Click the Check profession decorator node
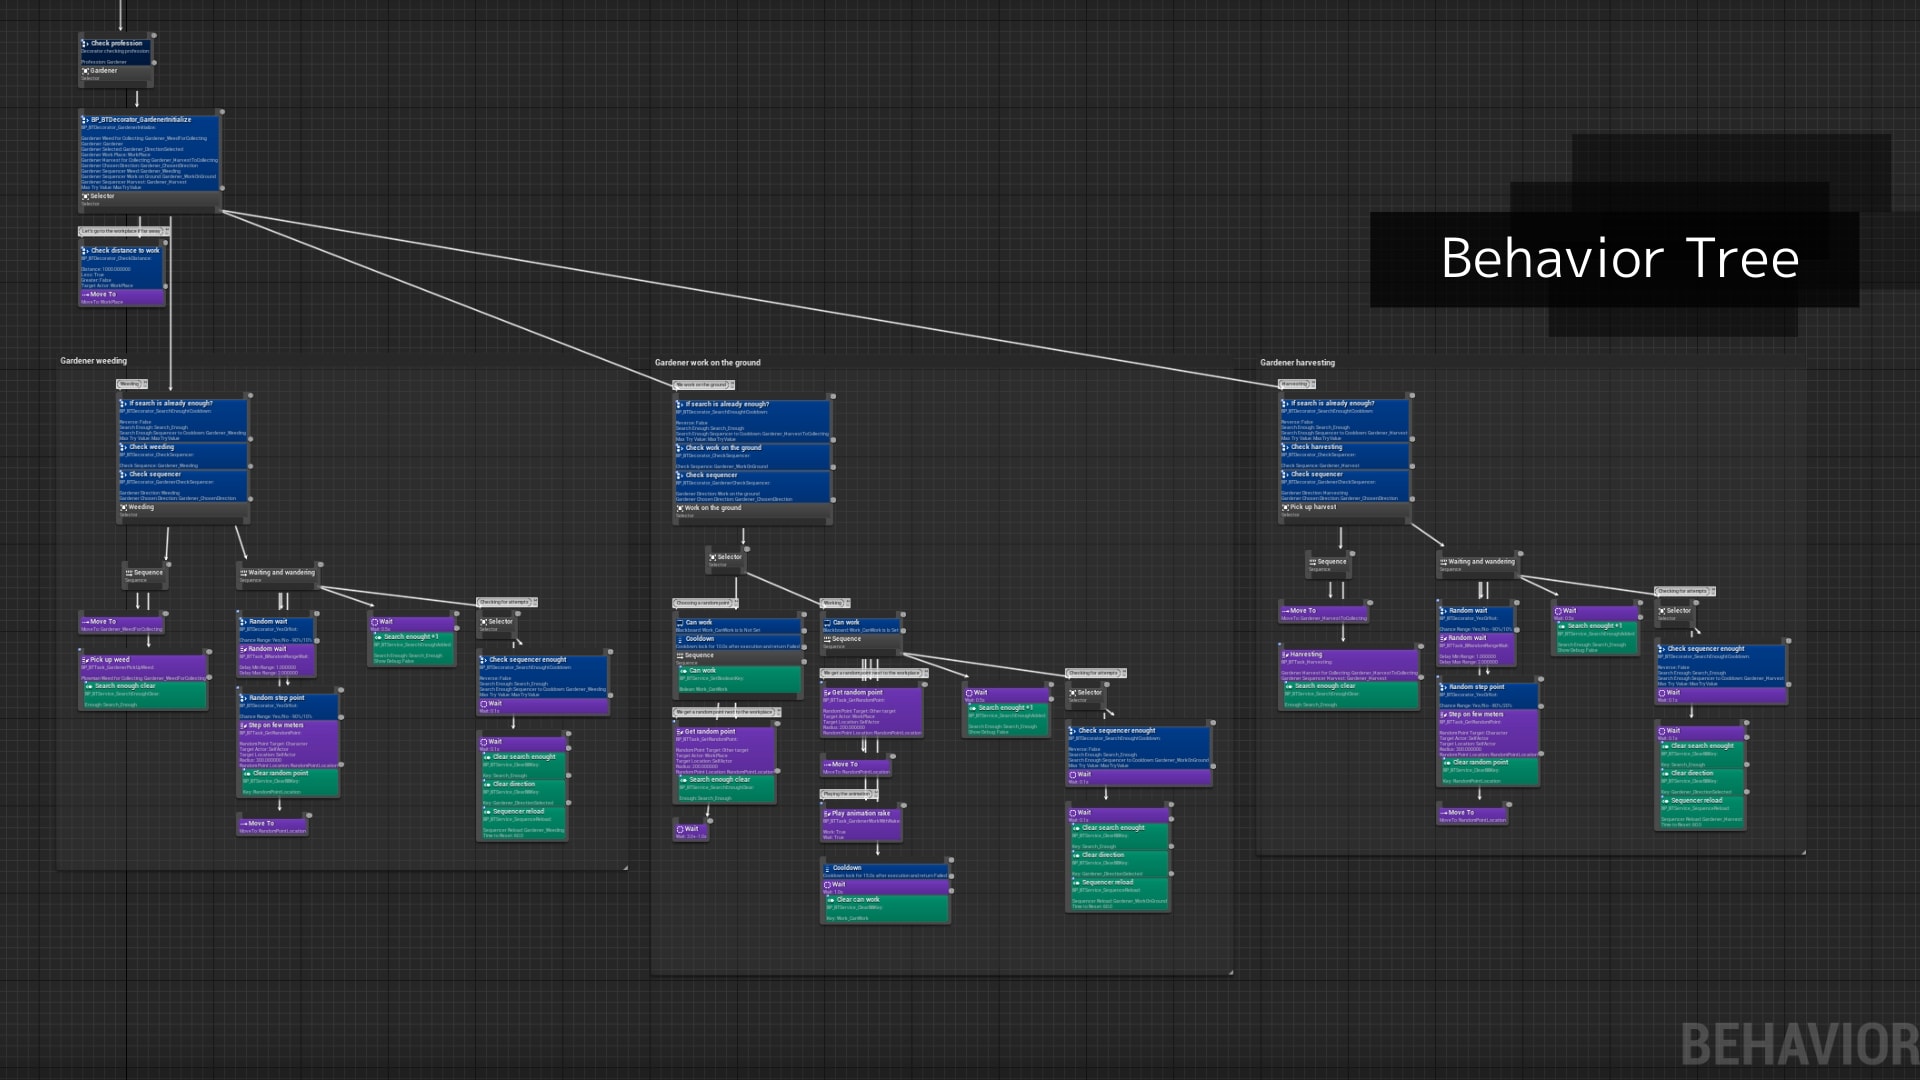Screen dimensions: 1920x1080 (115, 45)
